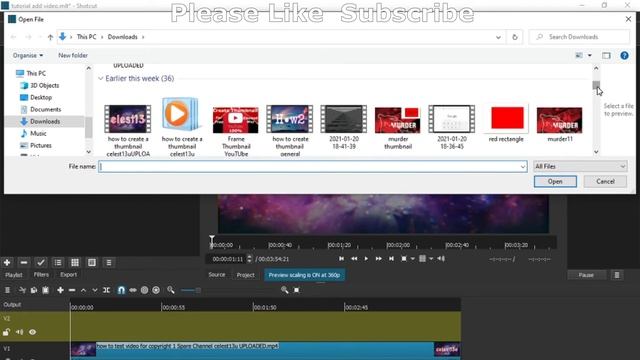Rewind the player
This screenshot has width=640, height=360.
(354, 258)
